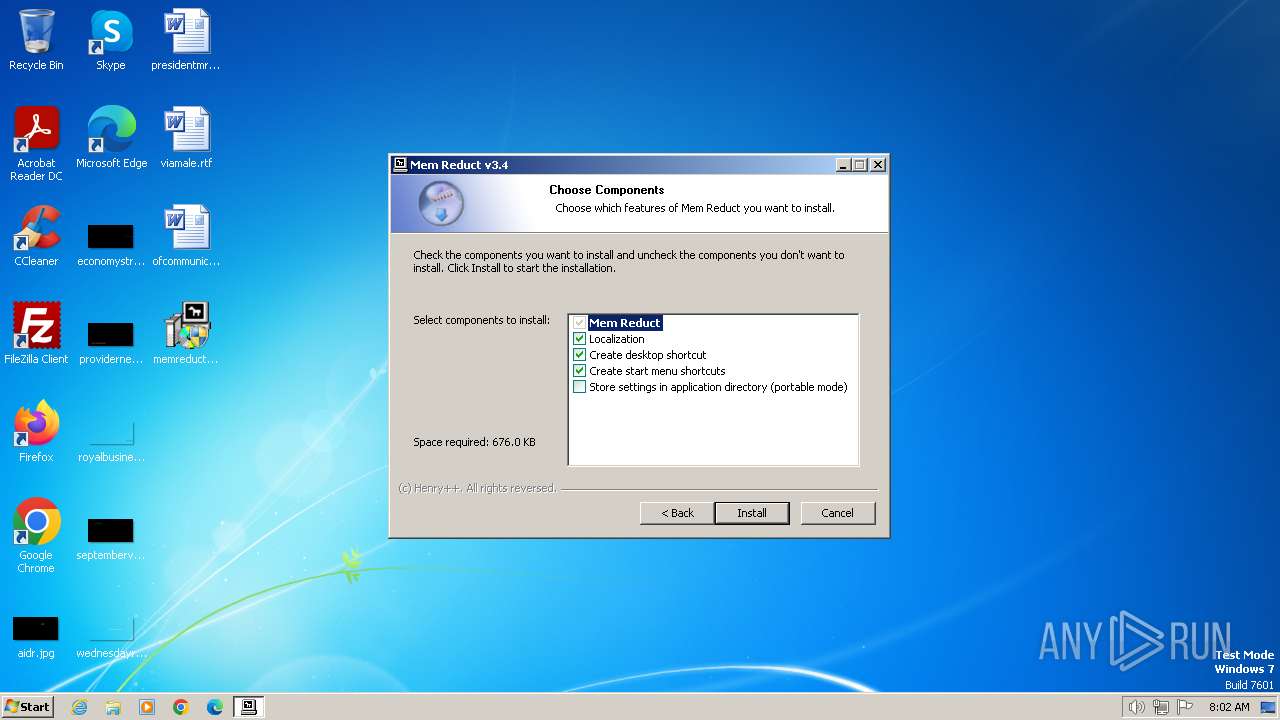Uncheck the Localization component
Screen dimensions: 1280x720
point(579,339)
